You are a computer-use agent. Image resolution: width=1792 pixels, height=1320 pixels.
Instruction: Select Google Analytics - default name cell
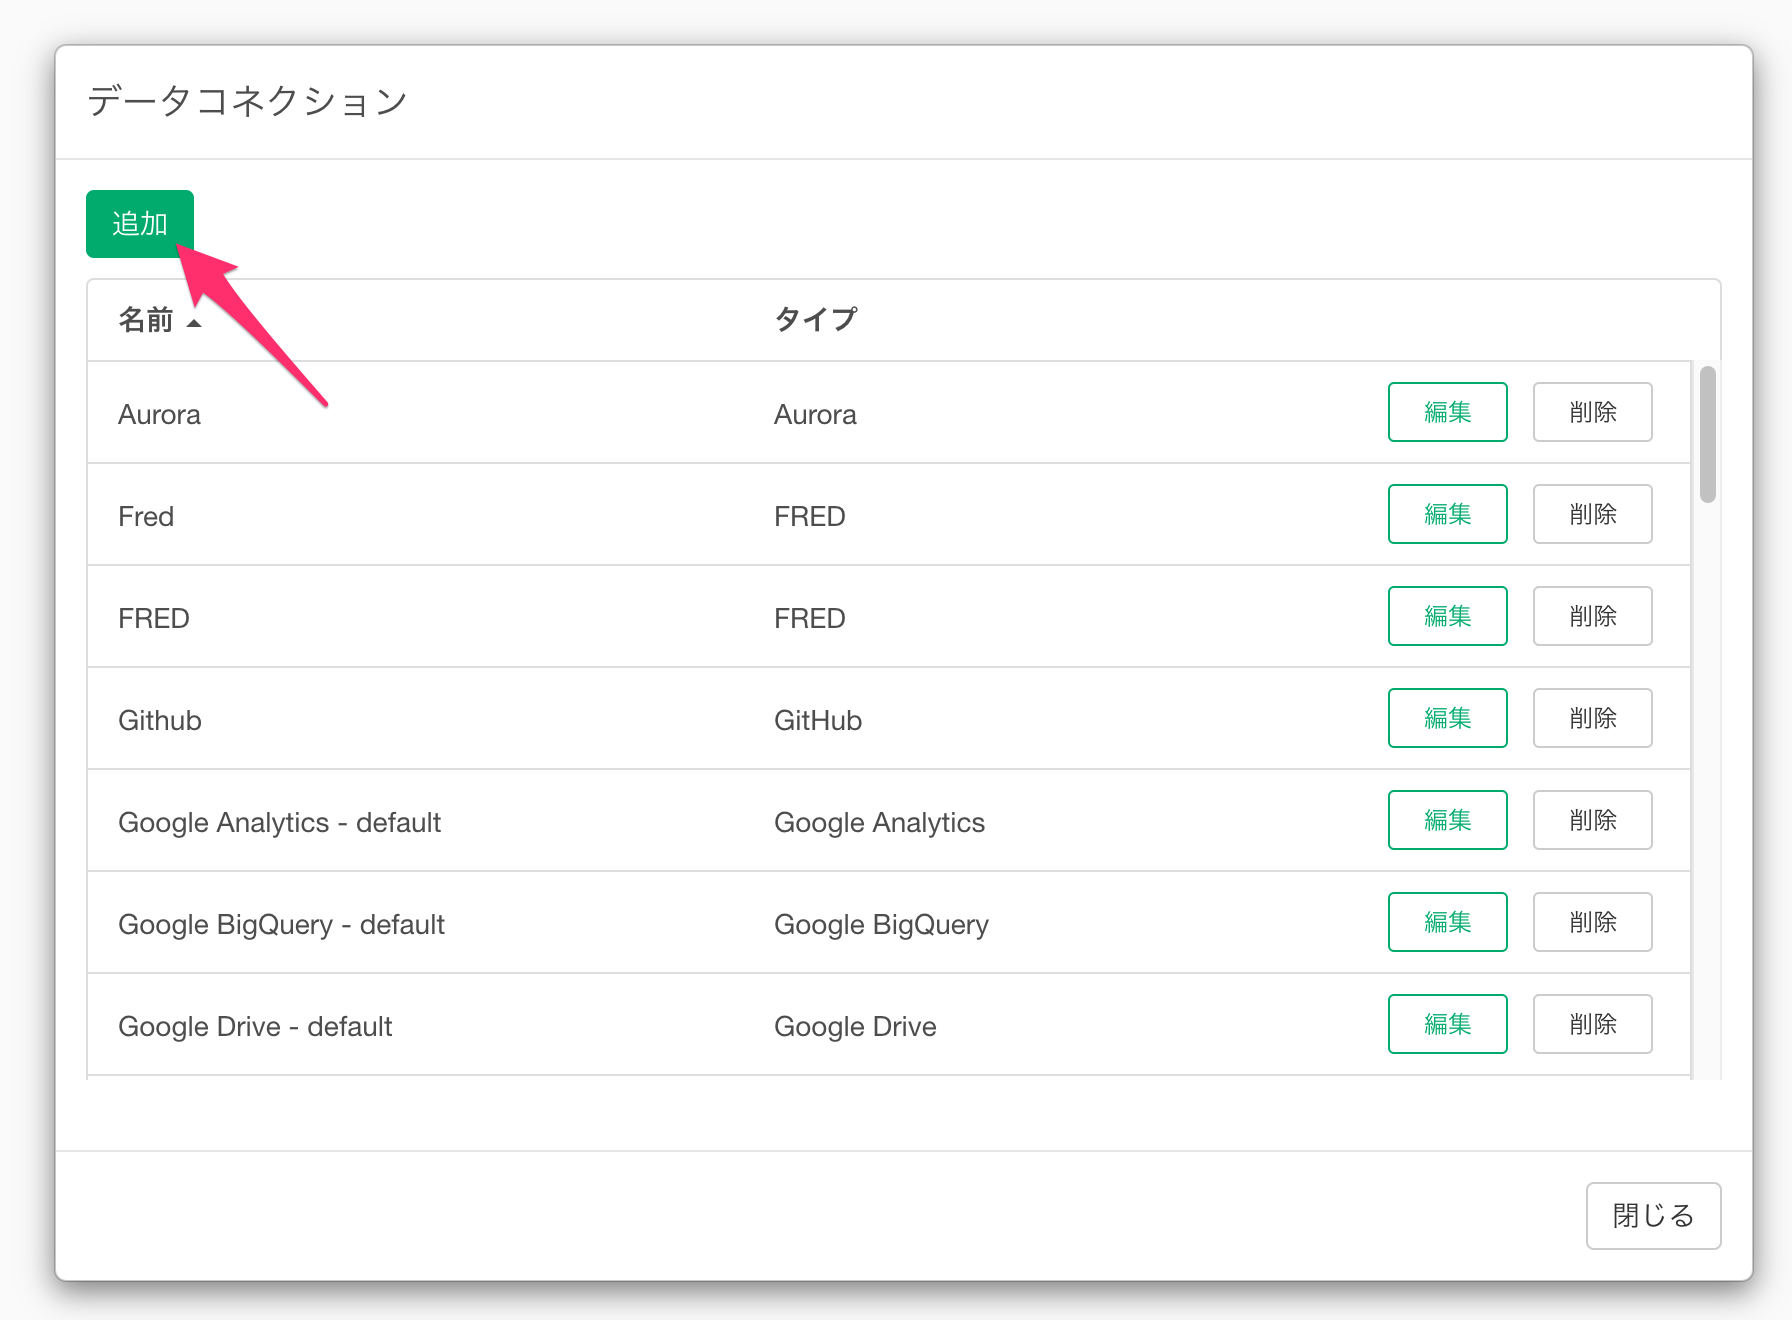point(279,823)
